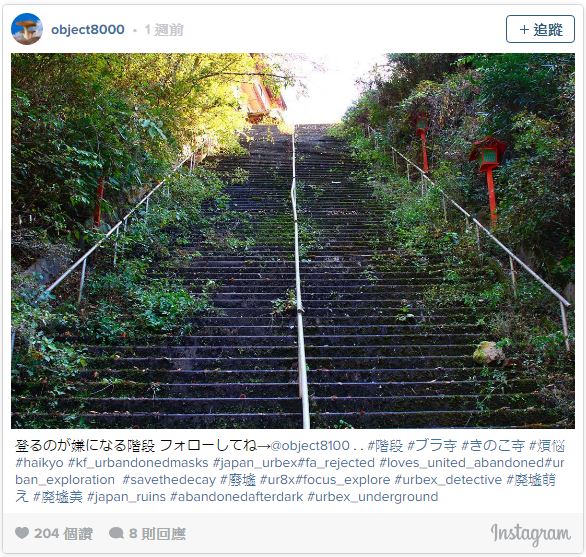Viewport: 586px width, 557px height.
Task: Click the 1 週前 post timestamp
Action: click(x=164, y=30)
